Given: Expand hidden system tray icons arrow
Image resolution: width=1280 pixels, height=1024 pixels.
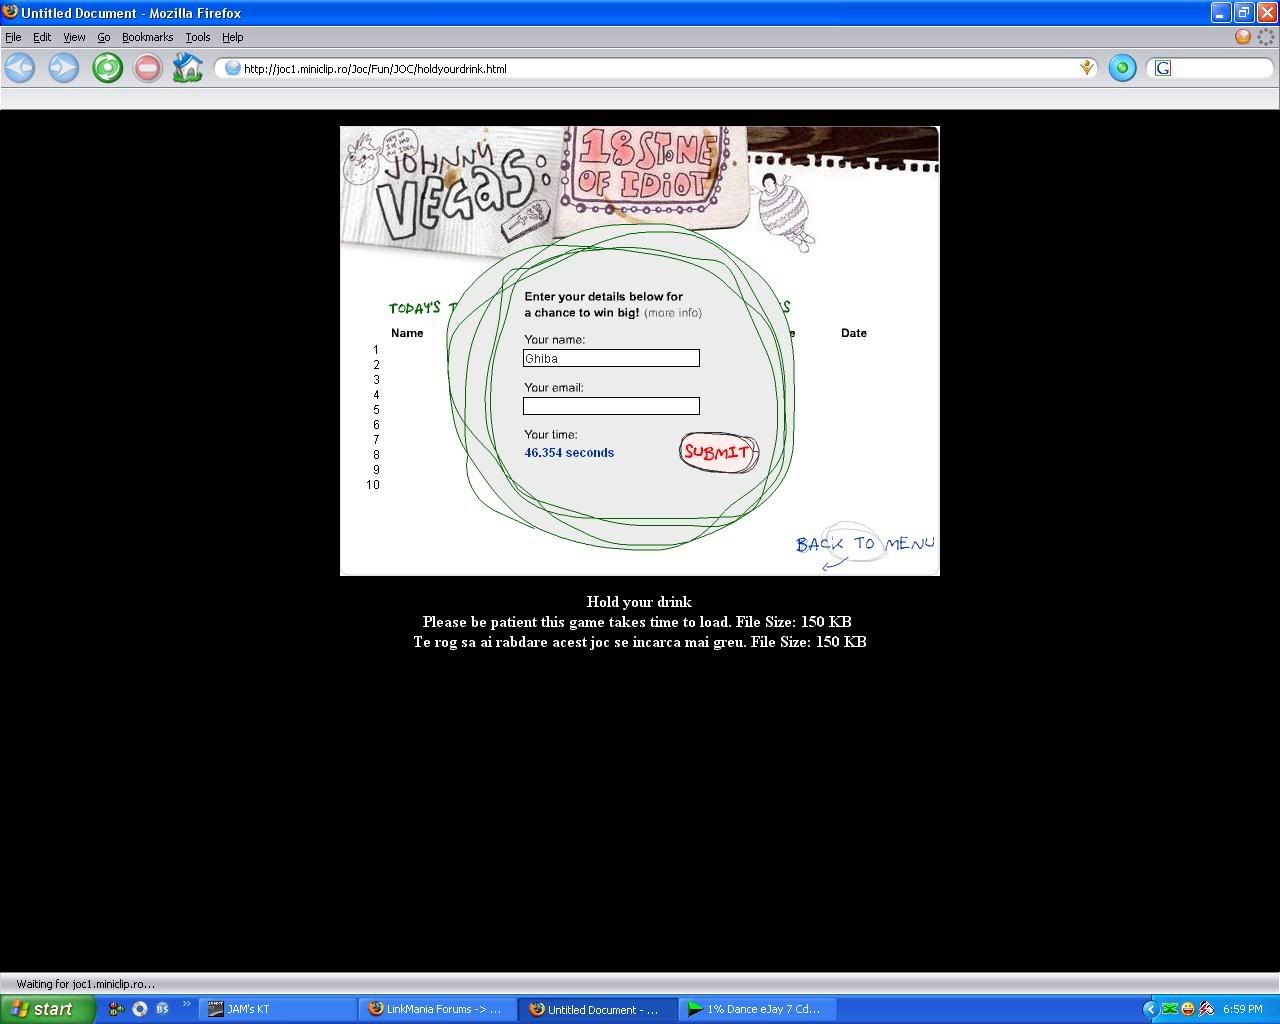Looking at the screenshot, I should coord(1150,1009).
